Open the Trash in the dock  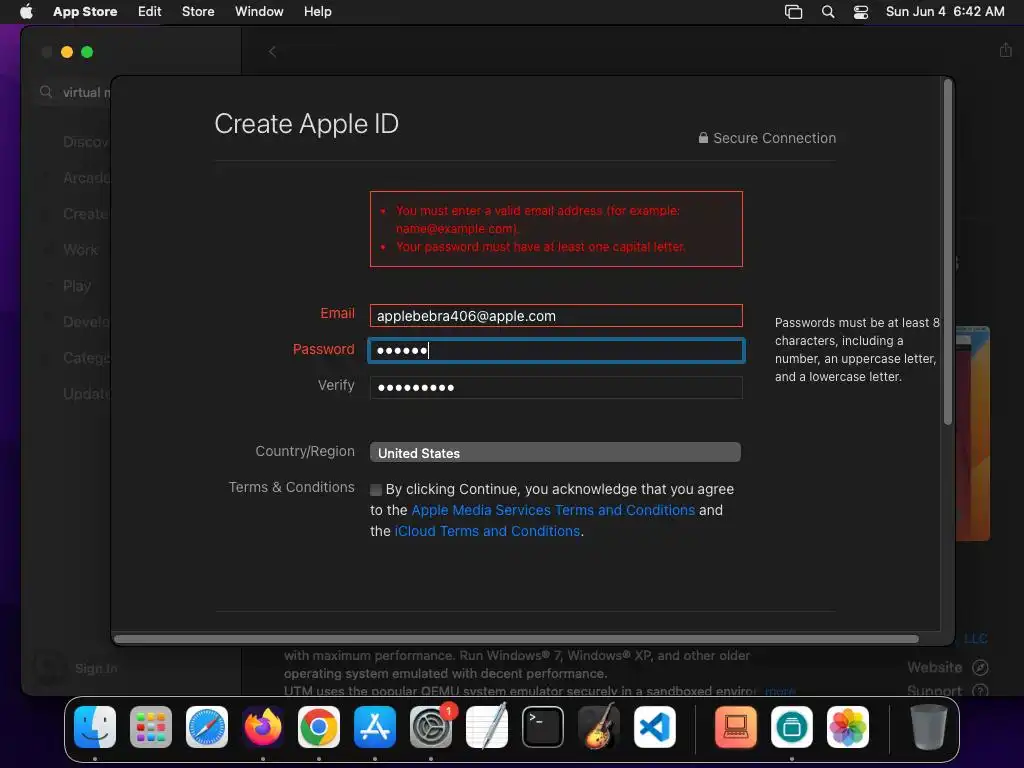929,727
